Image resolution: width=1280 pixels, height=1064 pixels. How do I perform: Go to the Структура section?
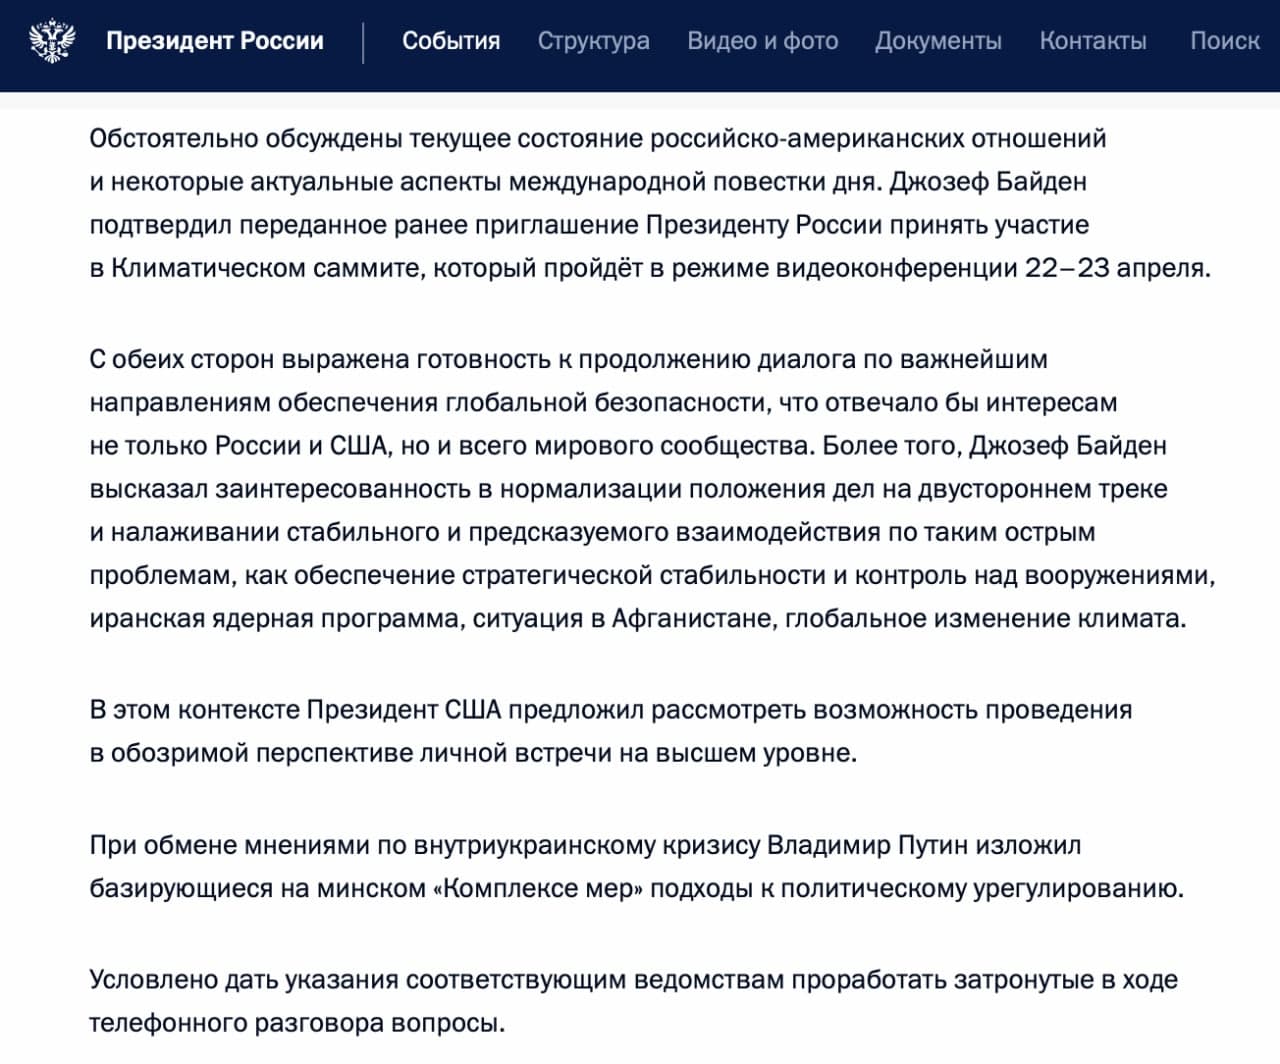593,41
